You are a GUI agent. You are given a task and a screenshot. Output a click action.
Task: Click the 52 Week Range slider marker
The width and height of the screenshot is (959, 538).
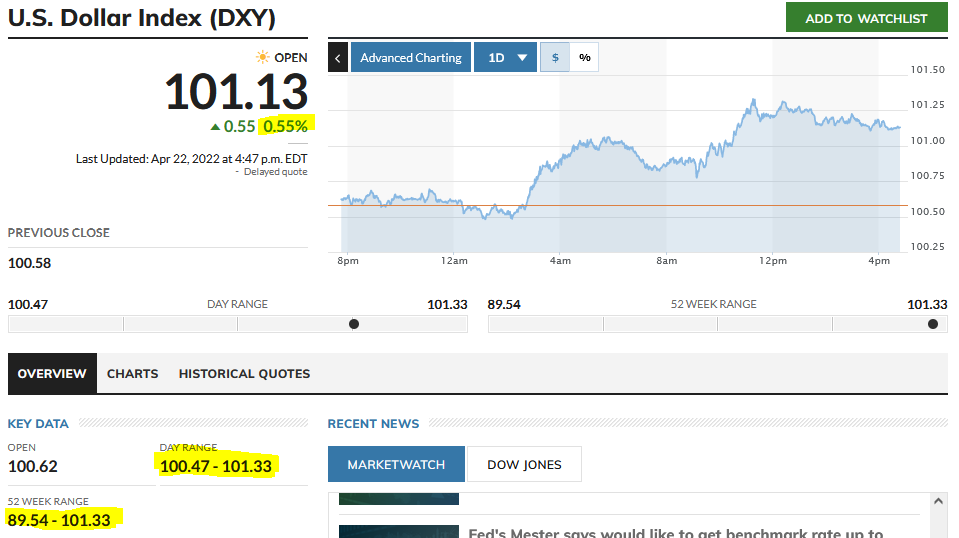click(933, 324)
